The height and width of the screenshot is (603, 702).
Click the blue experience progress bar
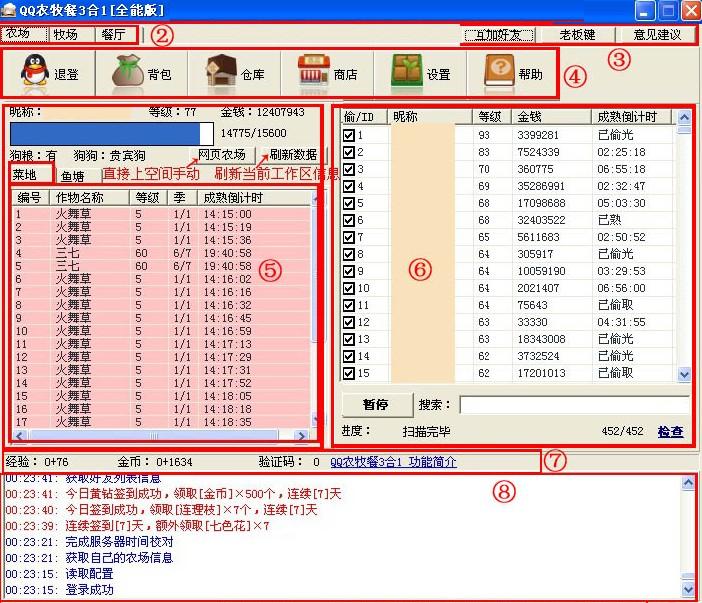112,133
